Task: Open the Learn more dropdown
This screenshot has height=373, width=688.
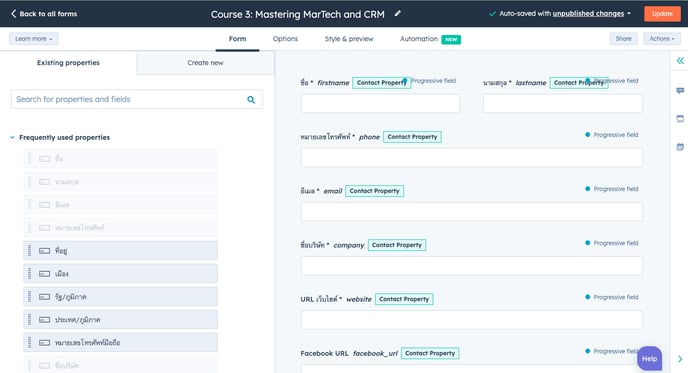Action: (33, 39)
